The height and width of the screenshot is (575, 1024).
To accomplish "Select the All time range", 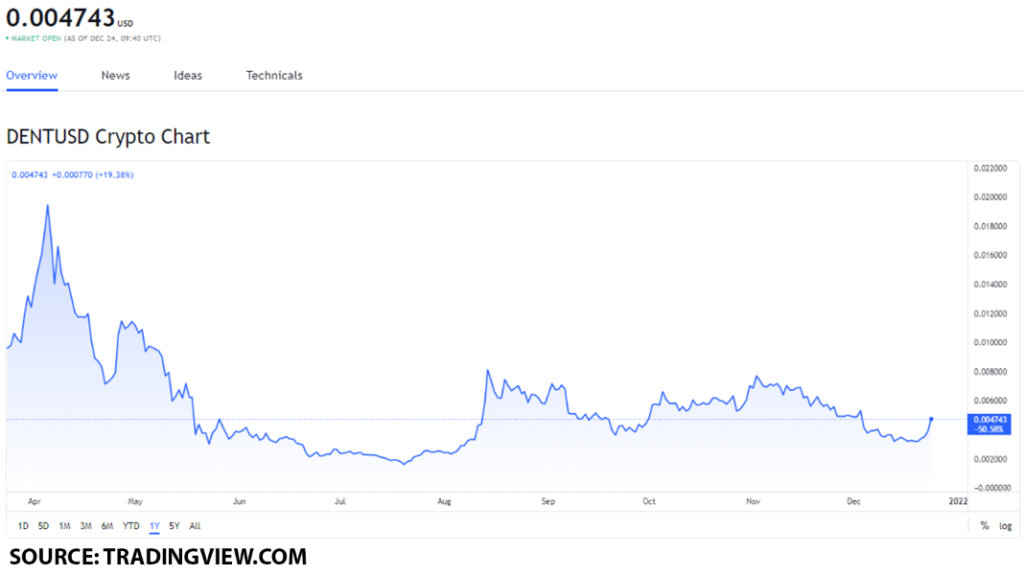I will (x=195, y=526).
